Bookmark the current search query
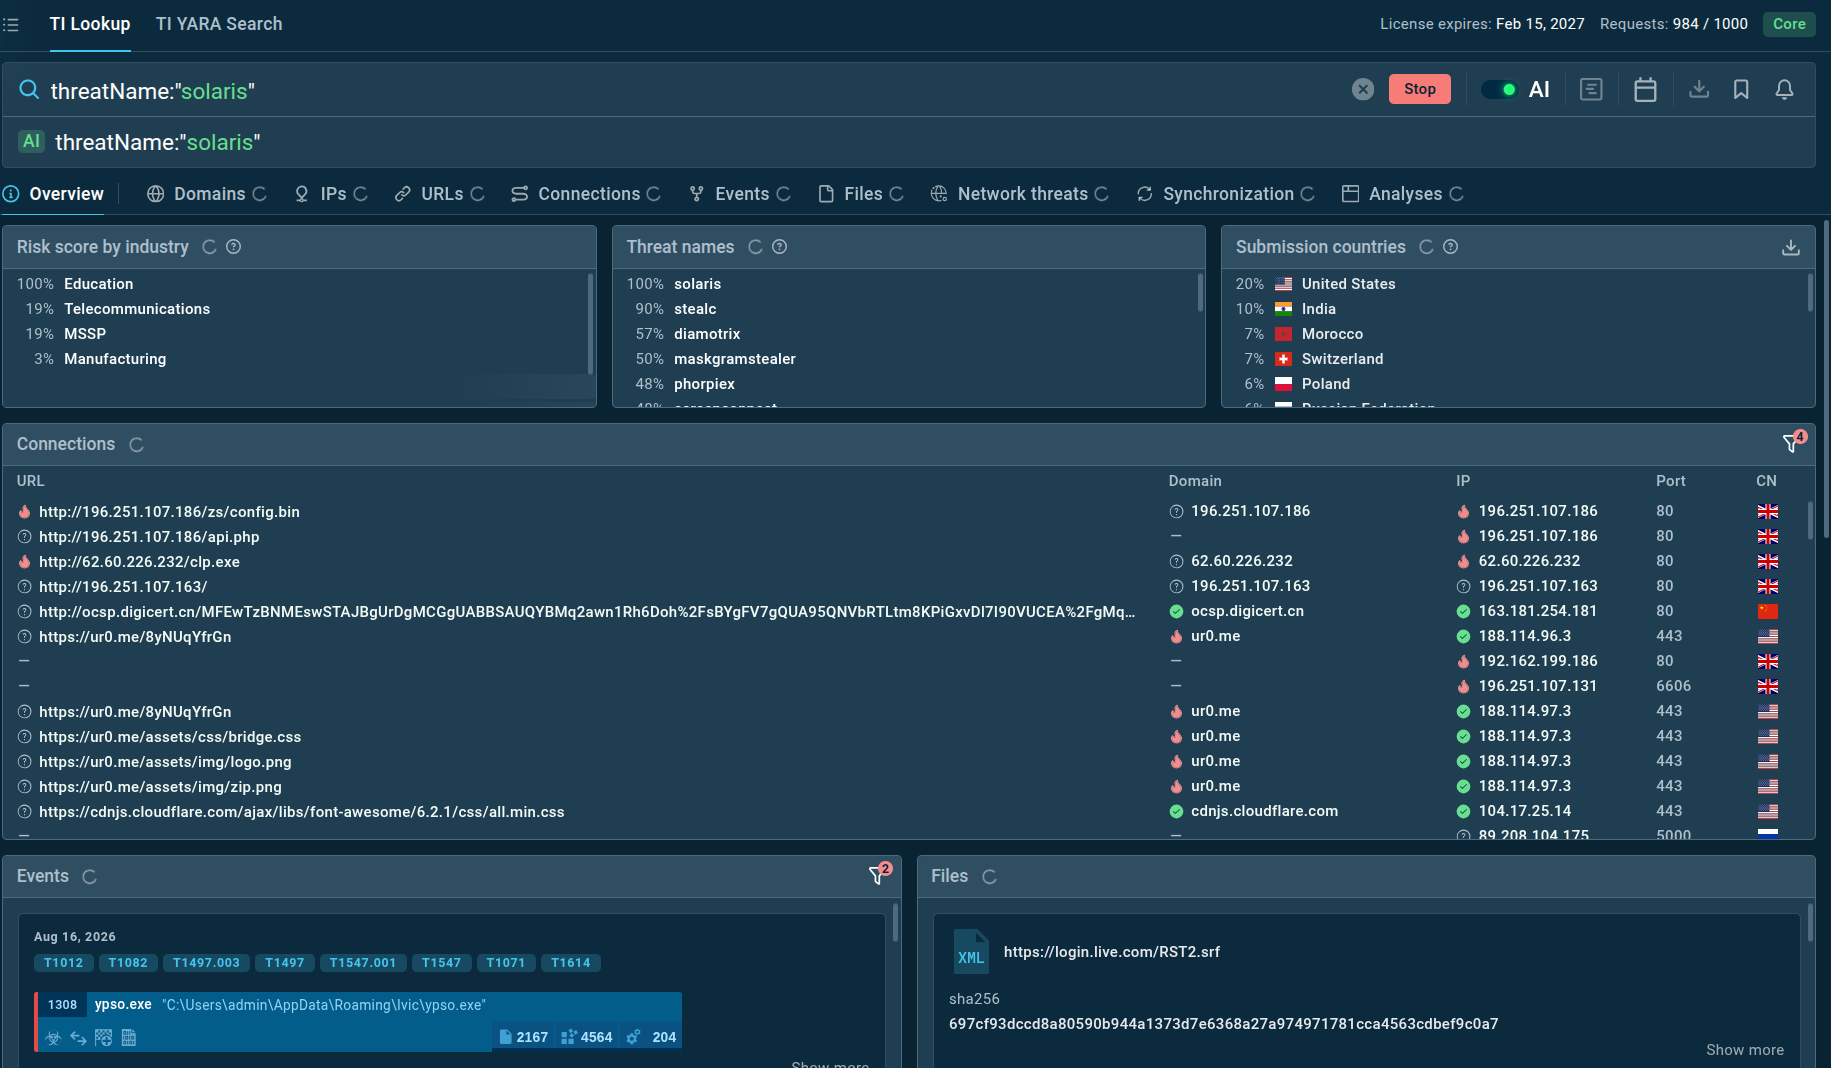Image resolution: width=1831 pixels, height=1068 pixels. 1741,89
